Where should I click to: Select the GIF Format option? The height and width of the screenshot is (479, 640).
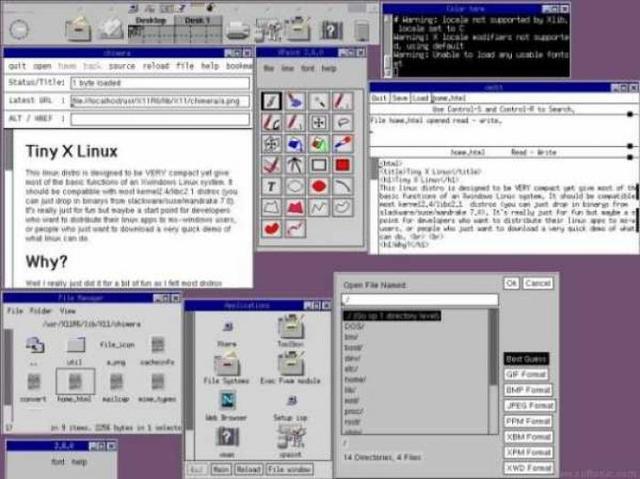[526, 374]
